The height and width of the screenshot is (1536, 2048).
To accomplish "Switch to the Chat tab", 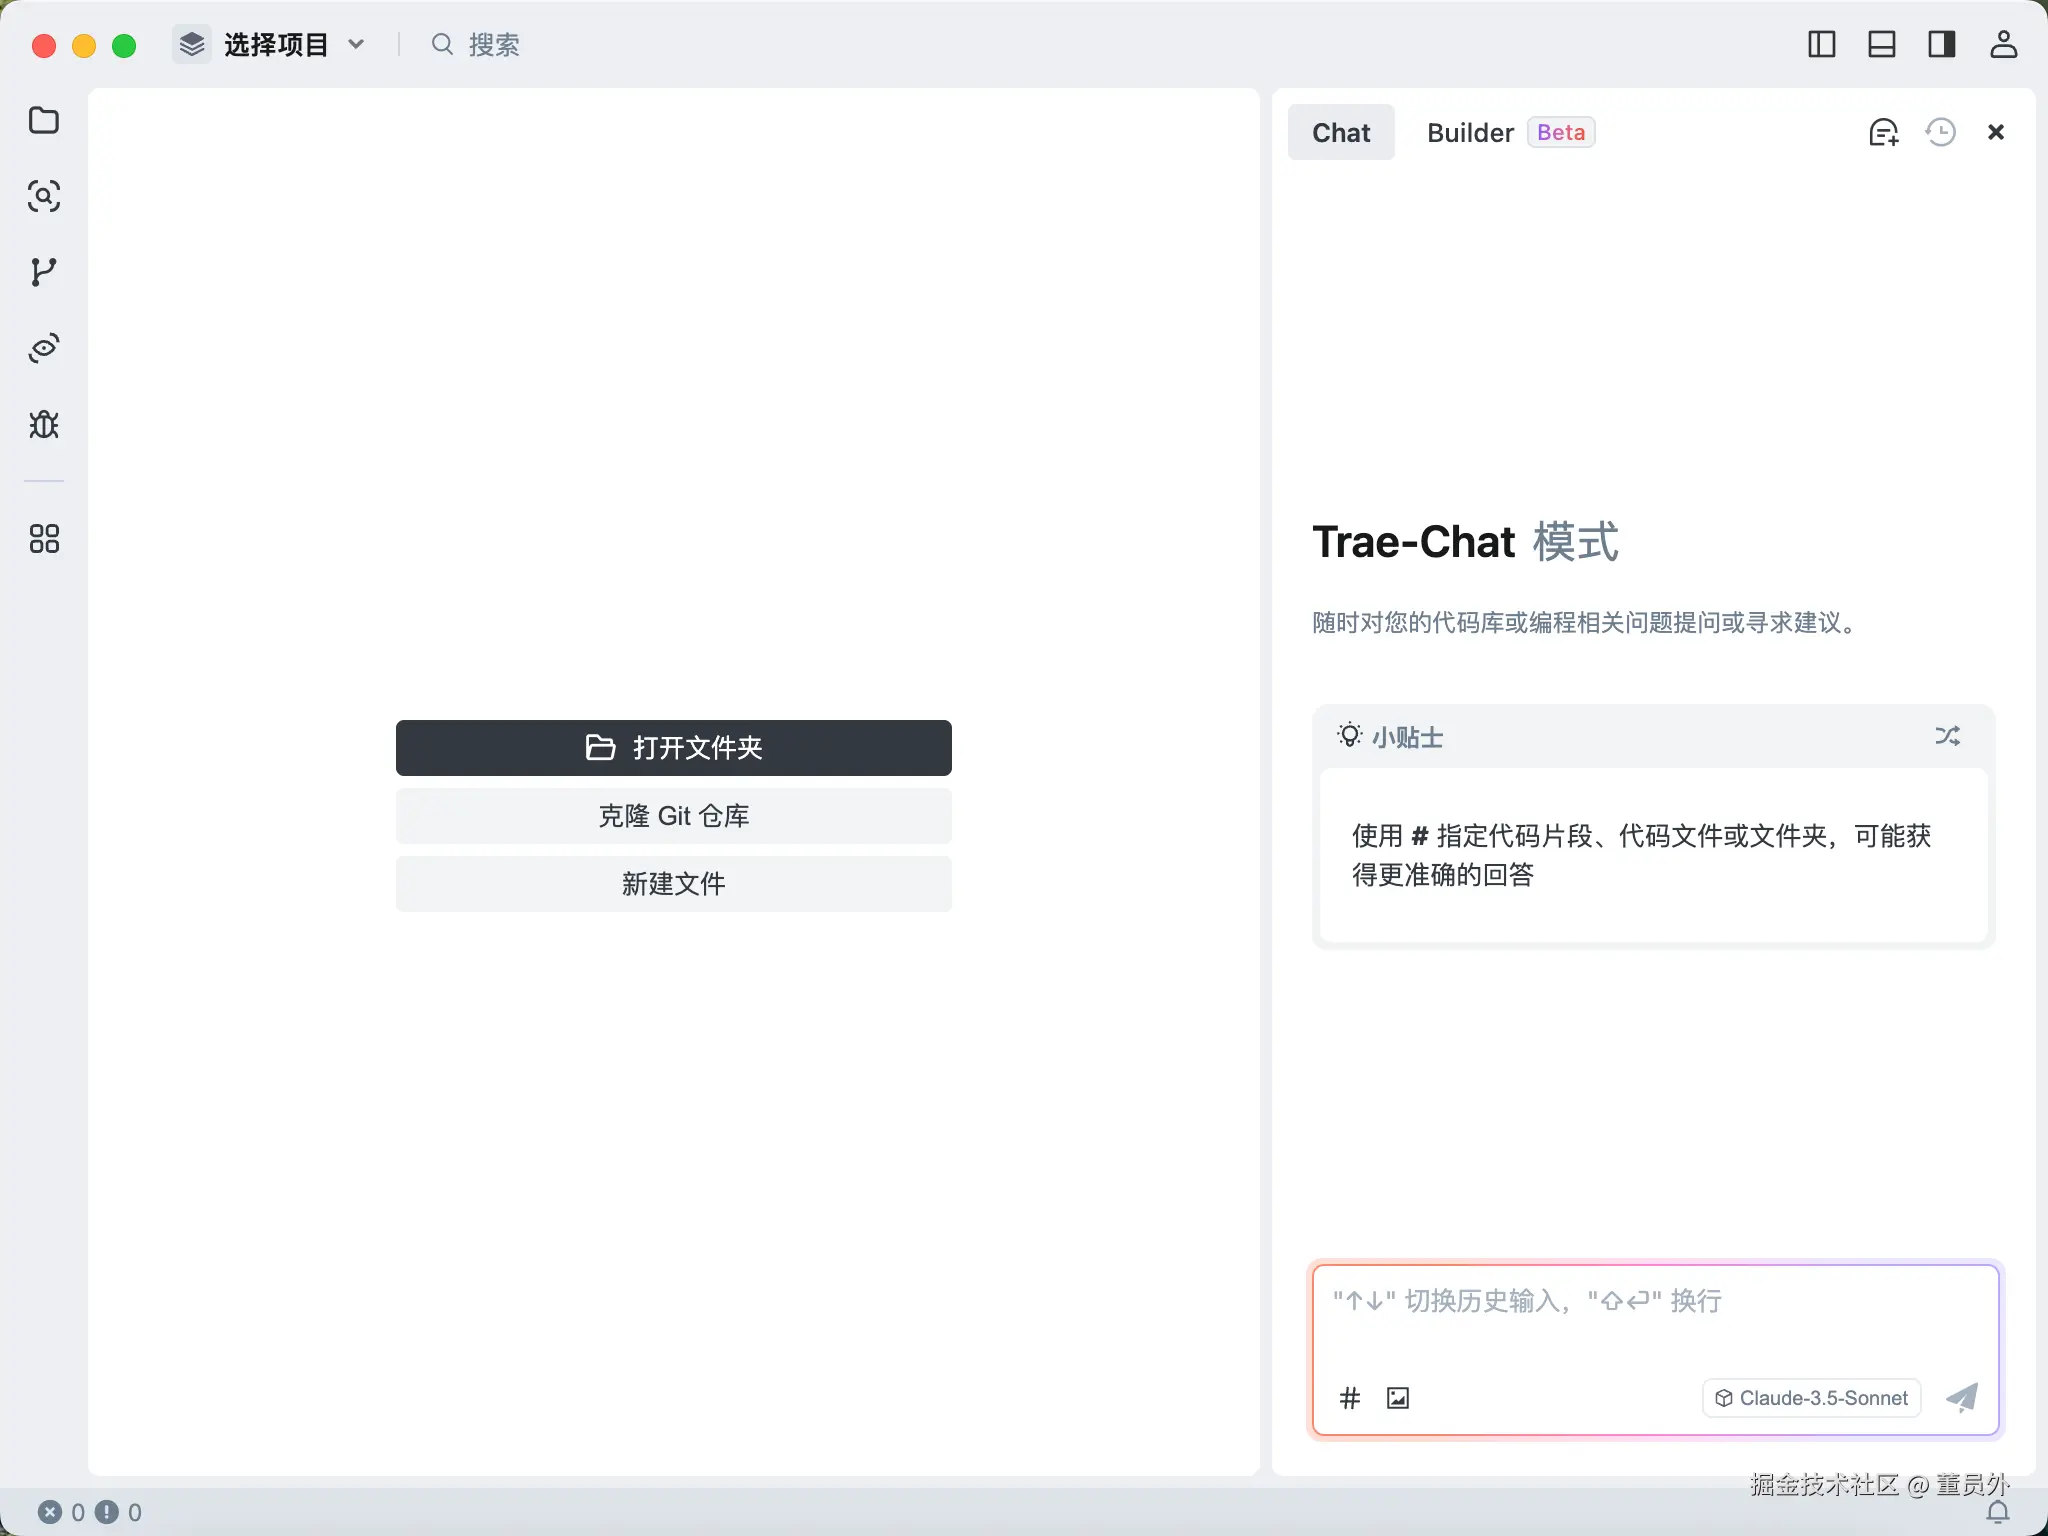I will (1341, 132).
